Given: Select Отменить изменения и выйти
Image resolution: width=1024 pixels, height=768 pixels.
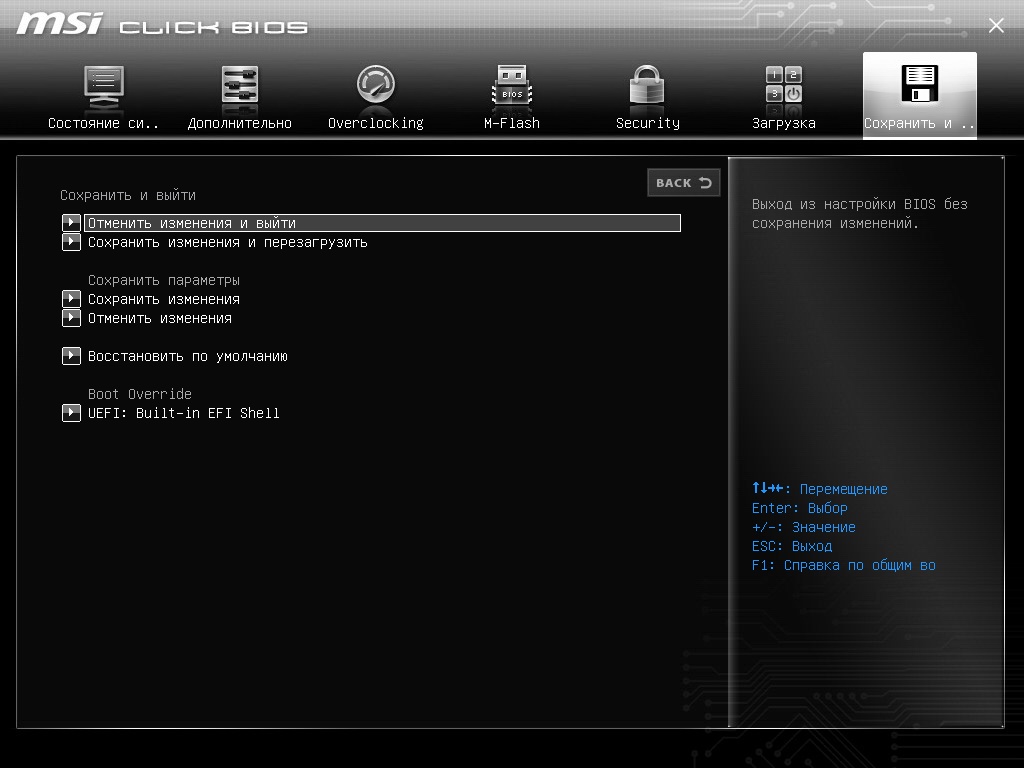Looking at the screenshot, I should coord(383,223).
